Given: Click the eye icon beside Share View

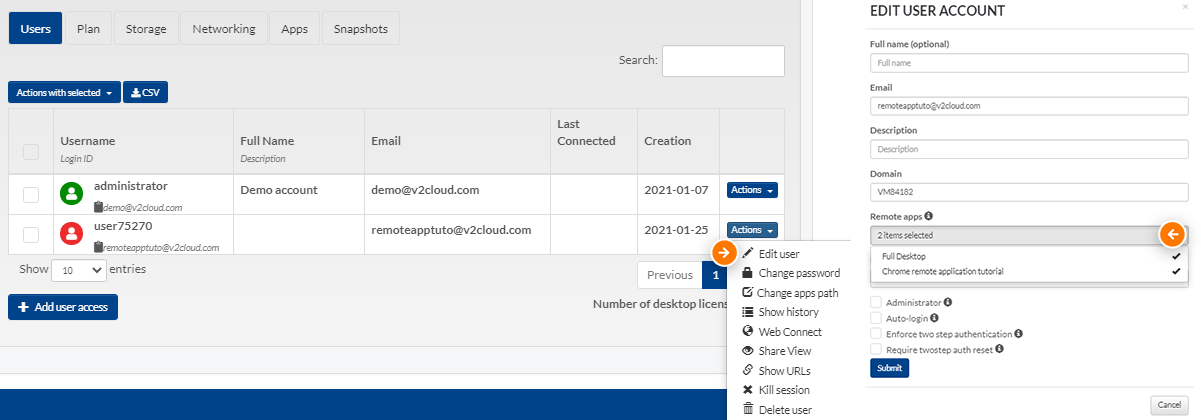Looking at the screenshot, I should click(748, 351).
